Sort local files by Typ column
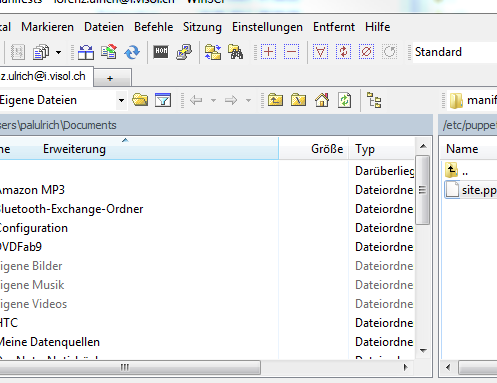Viewport: 497px width, 383px height. click(x=382, y=149)
